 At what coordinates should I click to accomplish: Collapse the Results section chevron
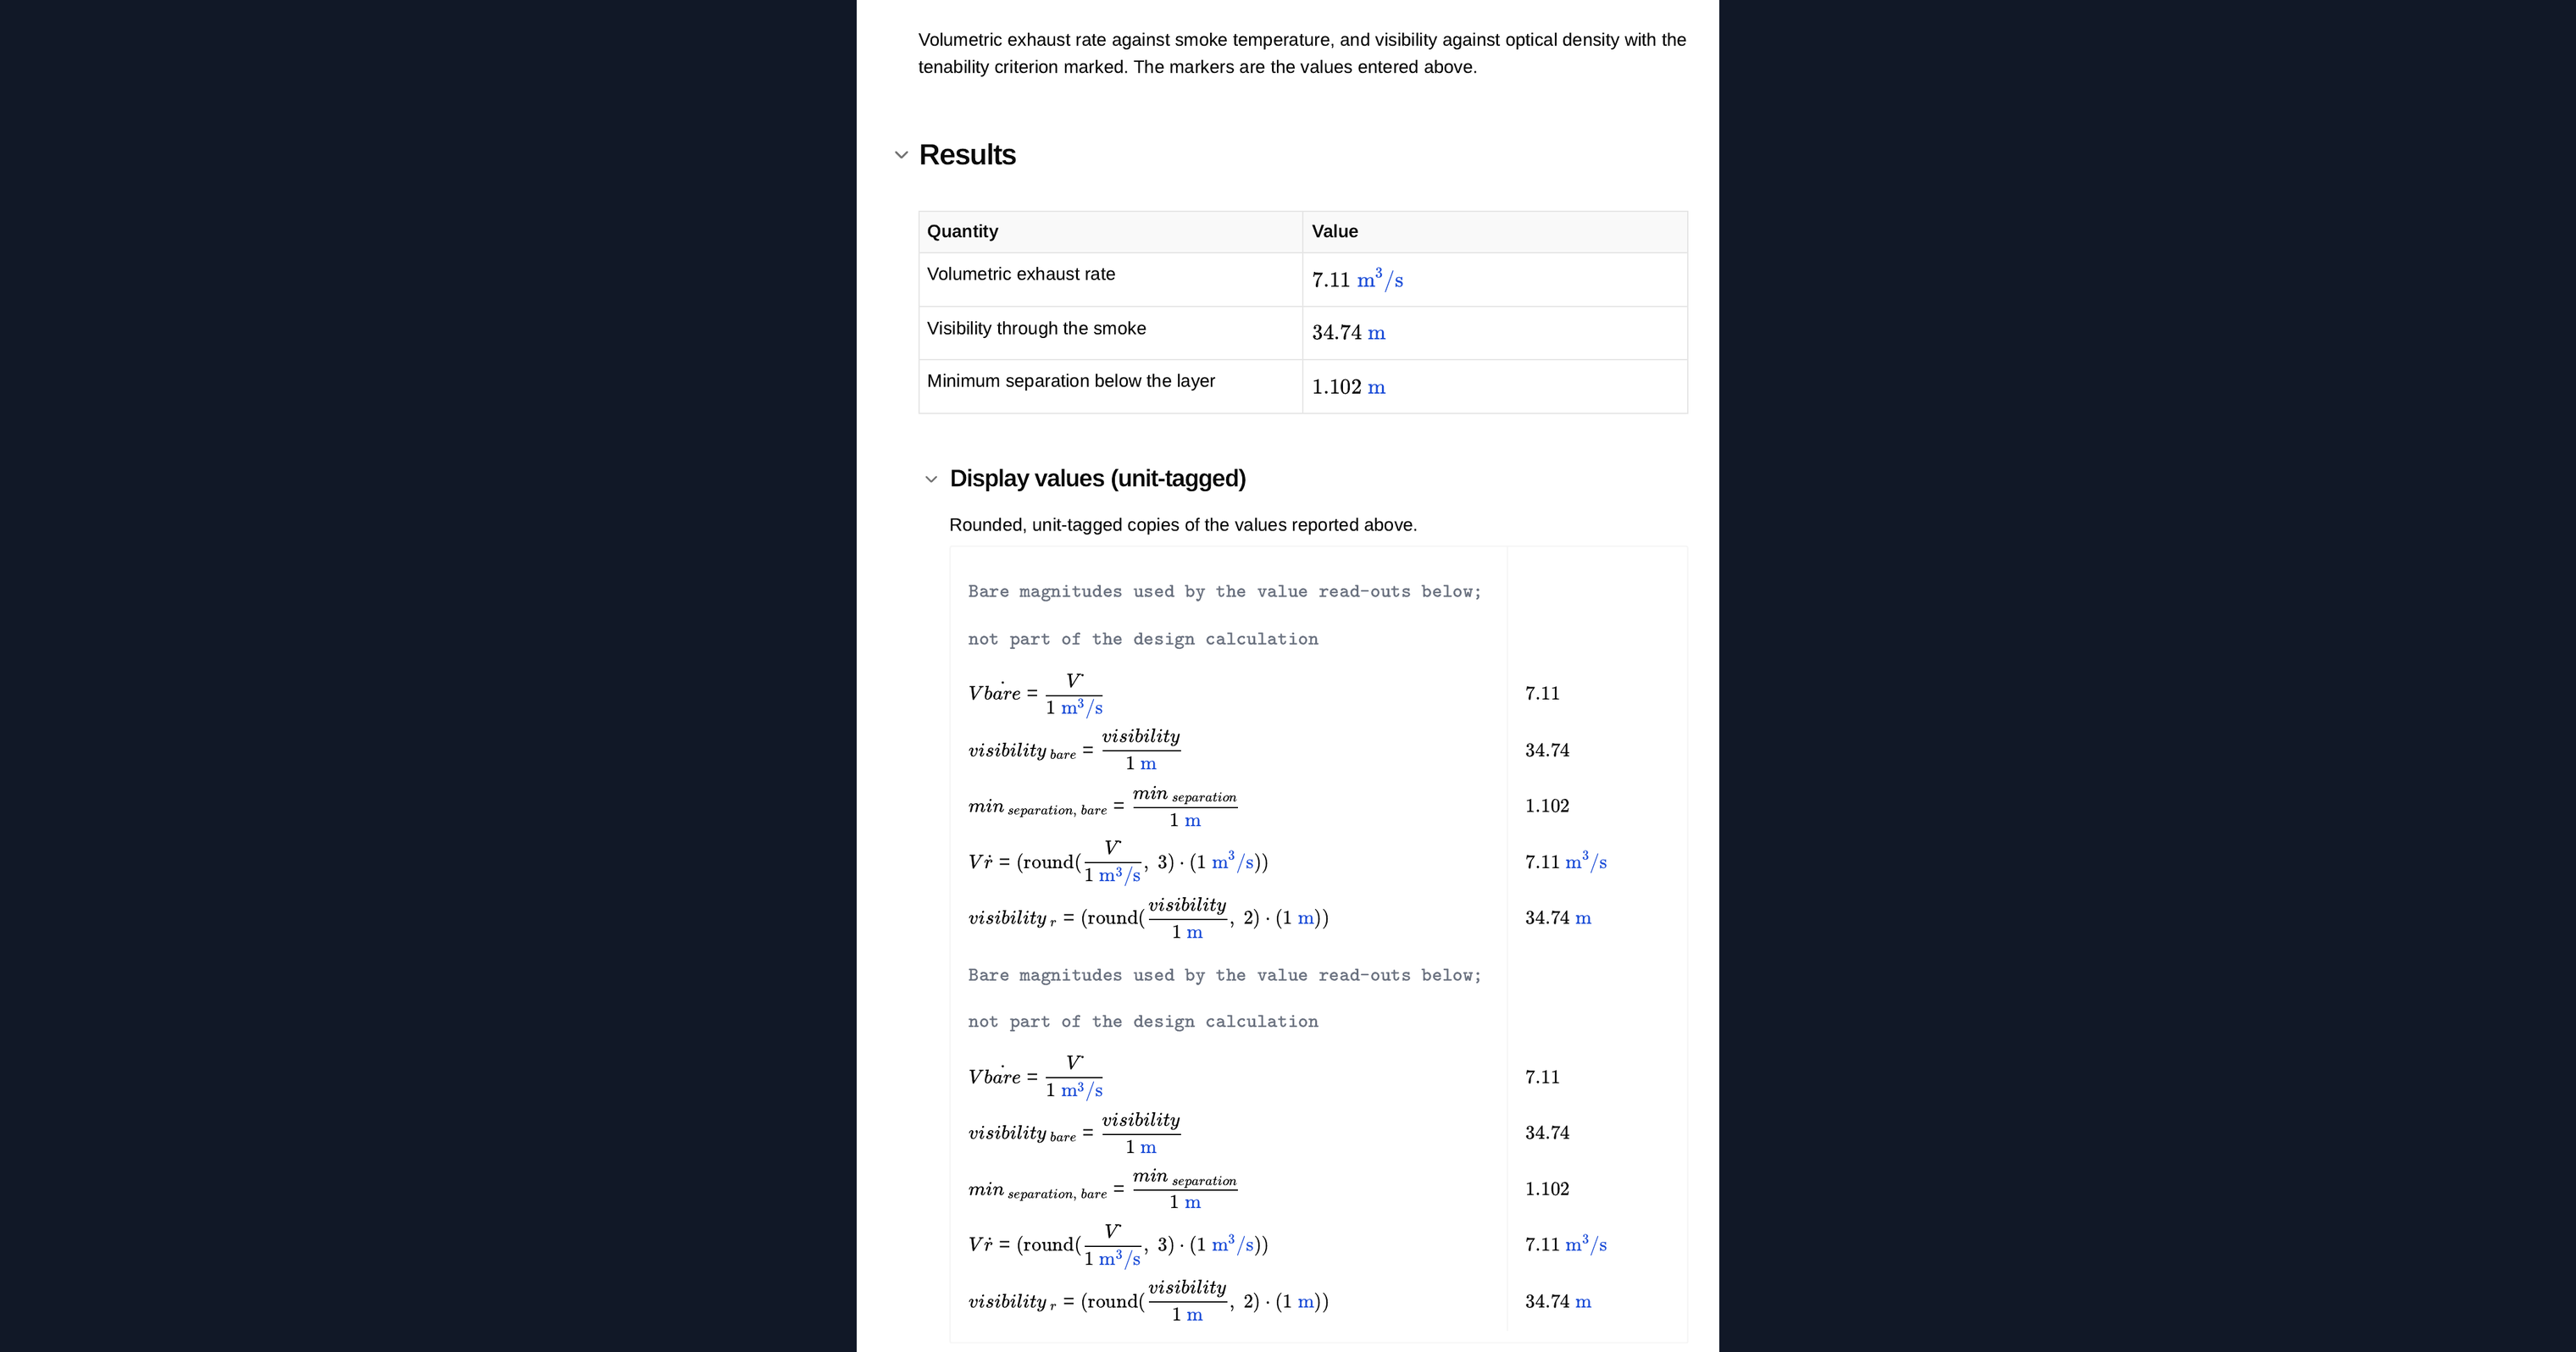(x=901, y=155)
